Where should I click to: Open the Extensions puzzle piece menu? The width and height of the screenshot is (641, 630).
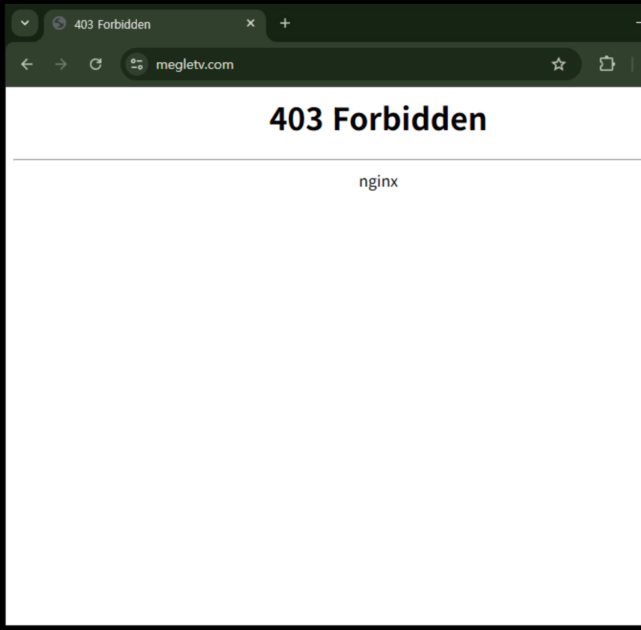[x=607, y=64]
